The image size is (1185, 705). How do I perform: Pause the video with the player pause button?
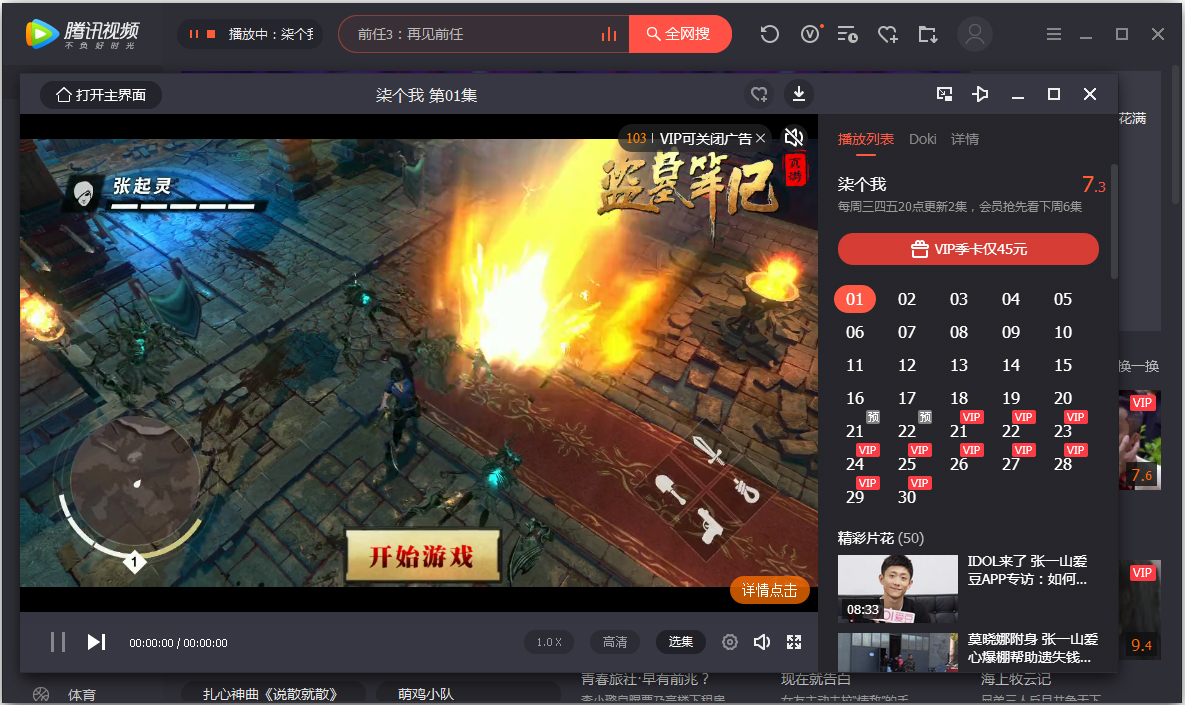[57, 642]
